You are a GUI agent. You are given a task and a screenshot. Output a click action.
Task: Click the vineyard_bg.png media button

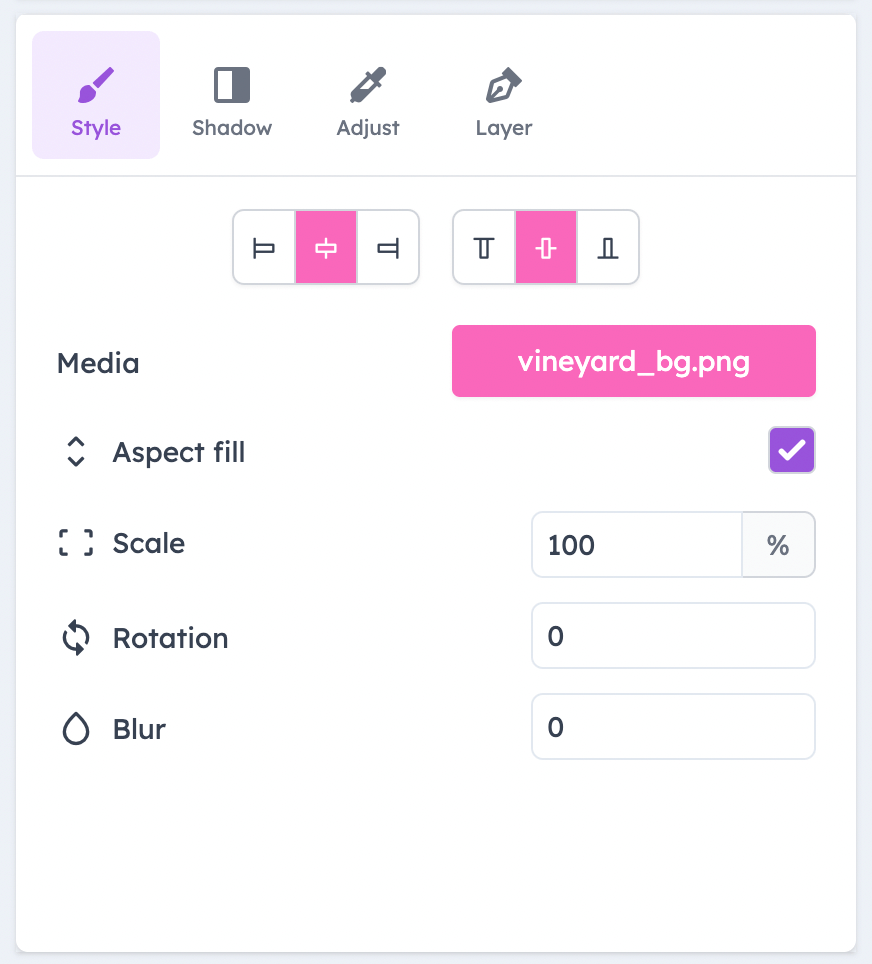click(x=634, y=361)
